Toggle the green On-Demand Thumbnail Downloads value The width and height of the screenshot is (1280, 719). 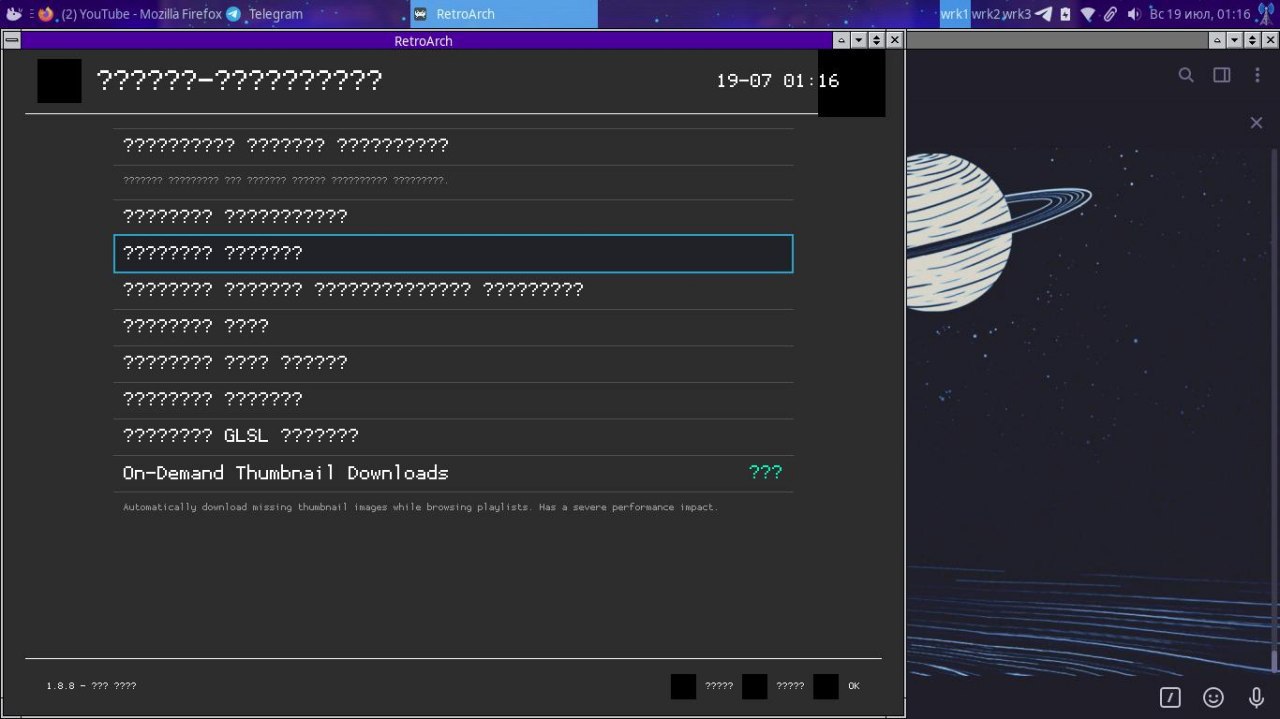pos(765,473)
